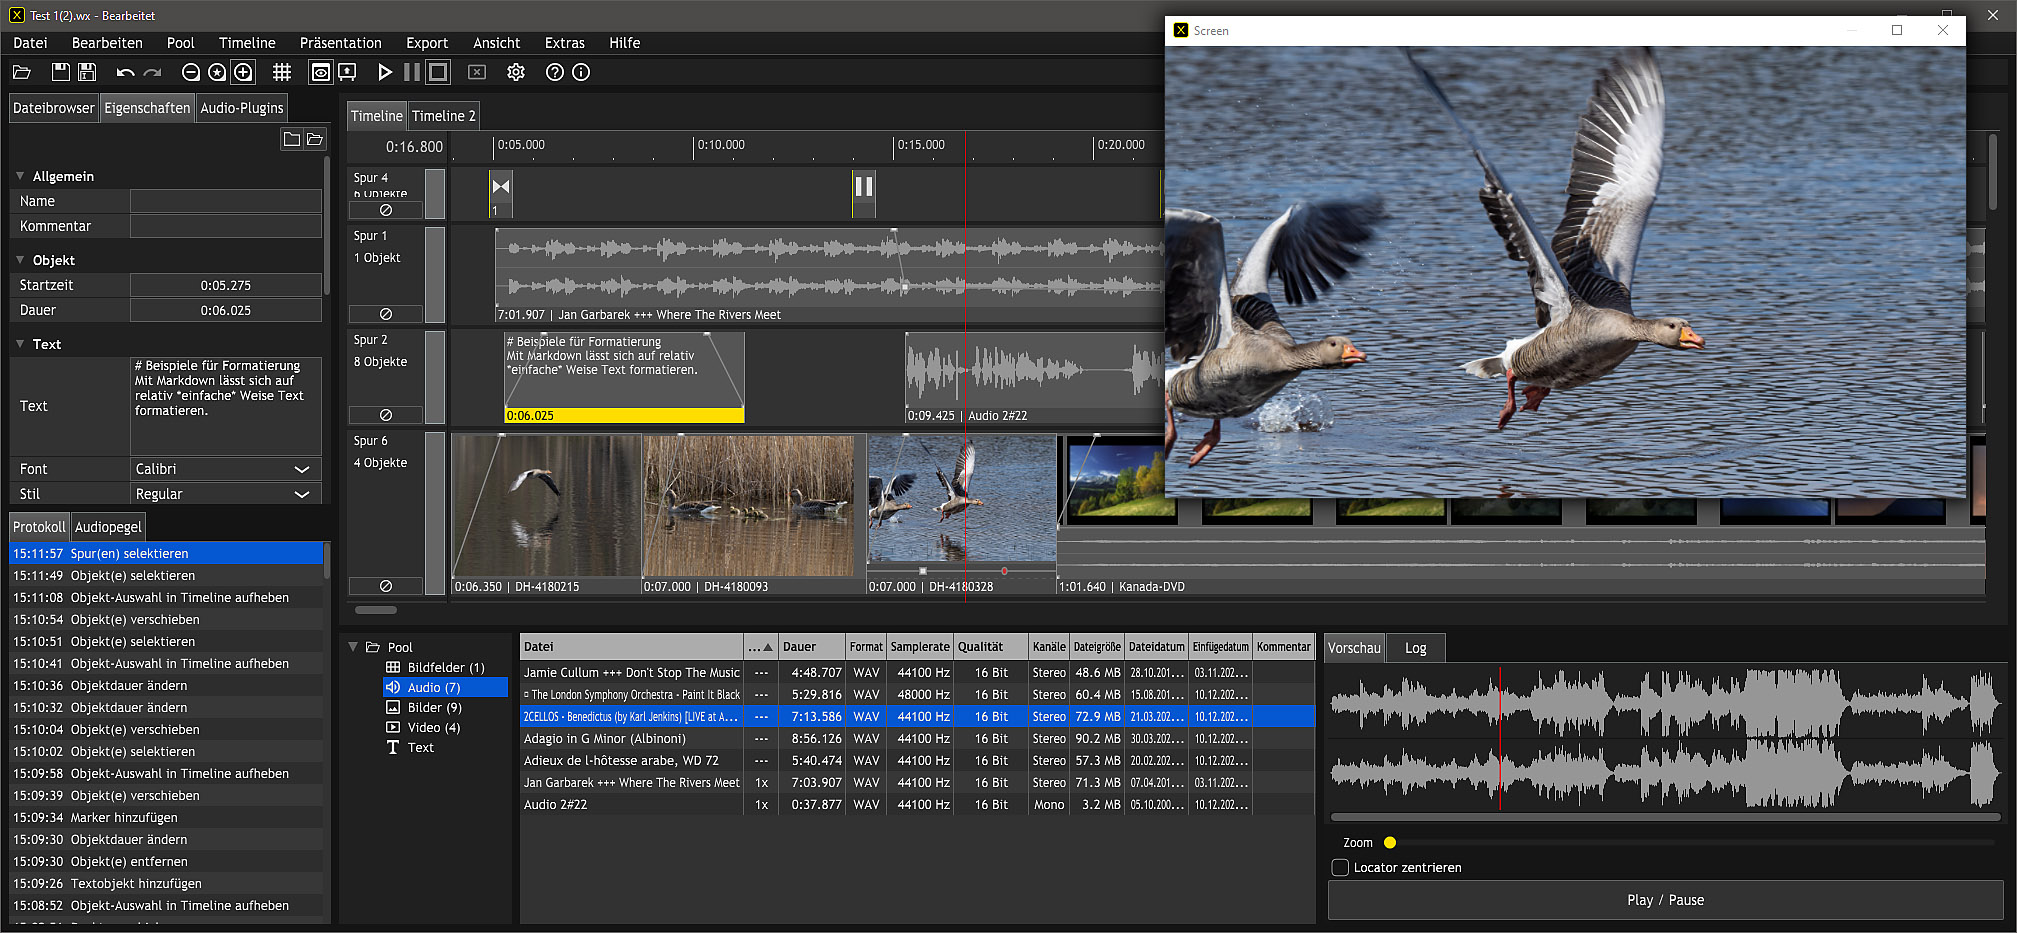Open the Stil dropdown showing Regular
This screenshot has width=2017, height=933.
click(x=225, y=494)
